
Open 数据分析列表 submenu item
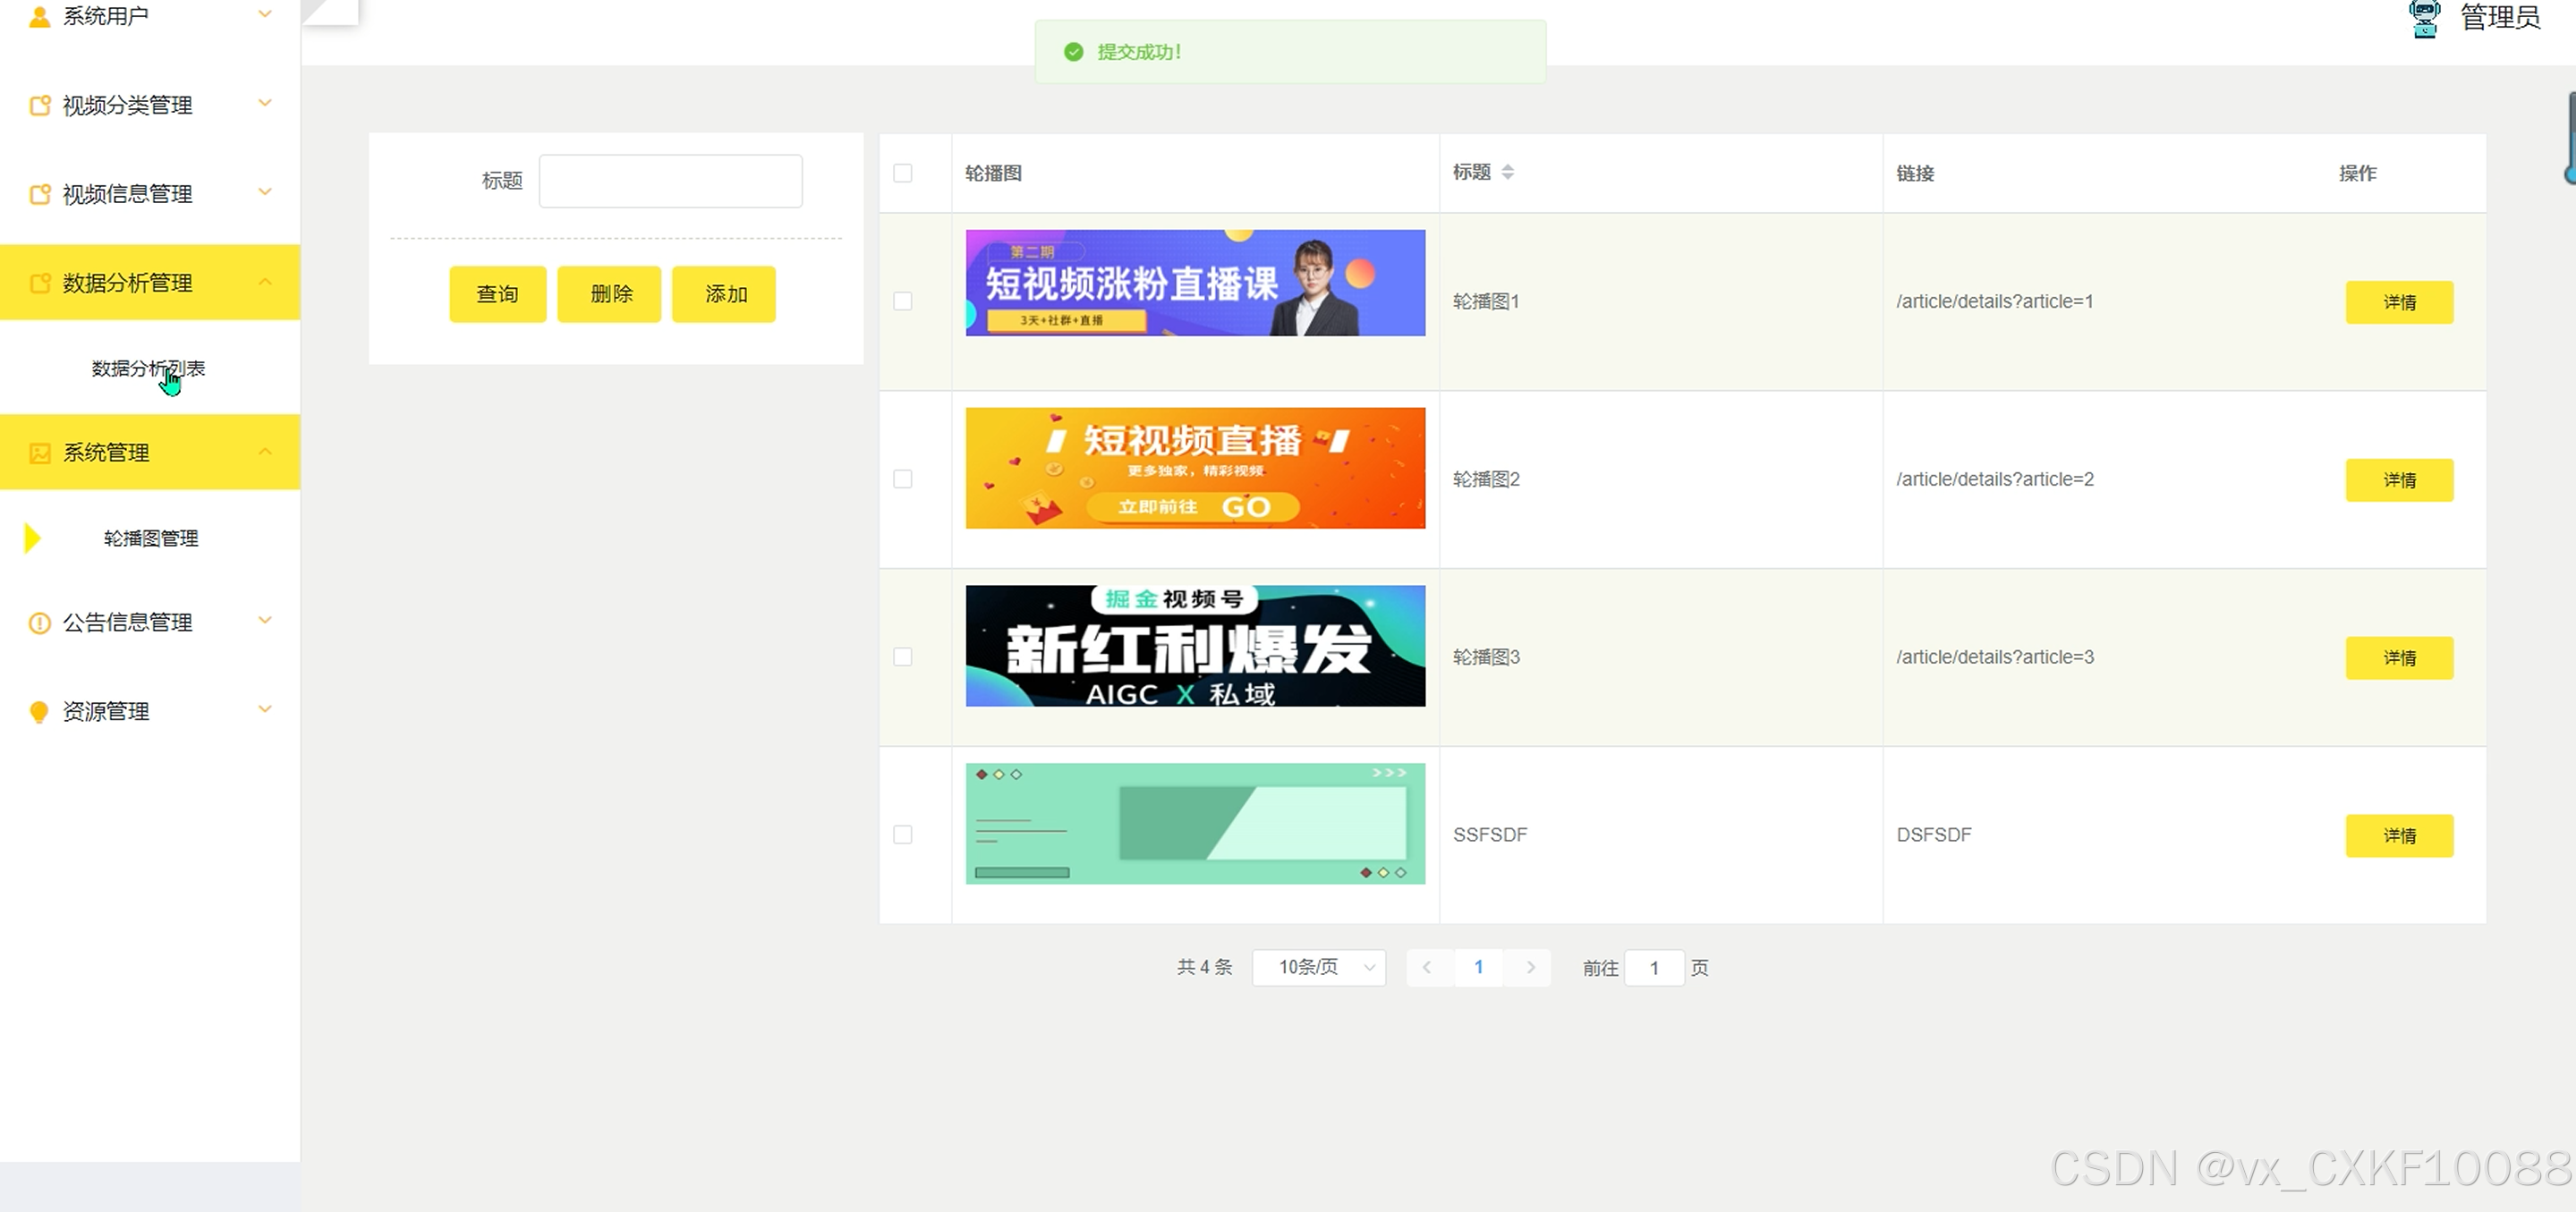click(148, 368)
